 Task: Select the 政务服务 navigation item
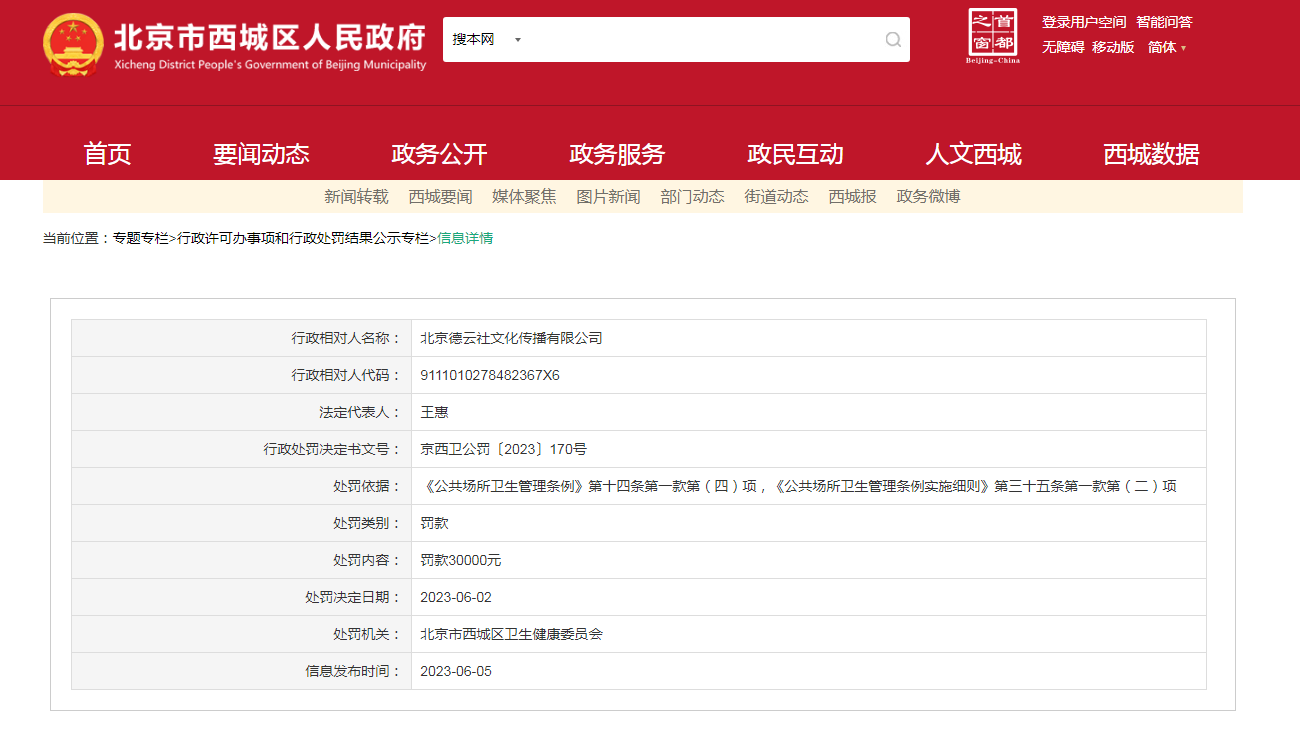(x=617, y=154)
